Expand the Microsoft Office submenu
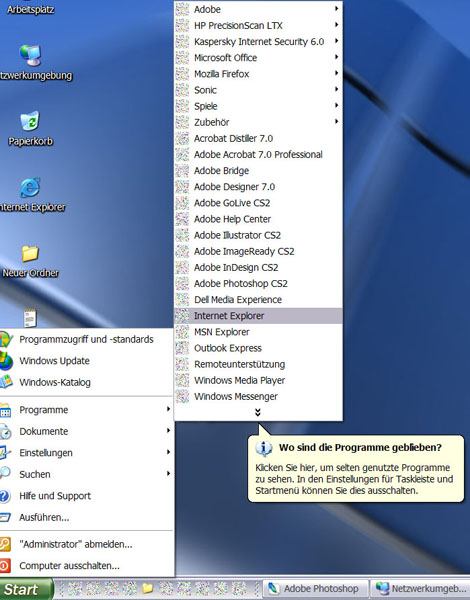 (x=336, y=57)
